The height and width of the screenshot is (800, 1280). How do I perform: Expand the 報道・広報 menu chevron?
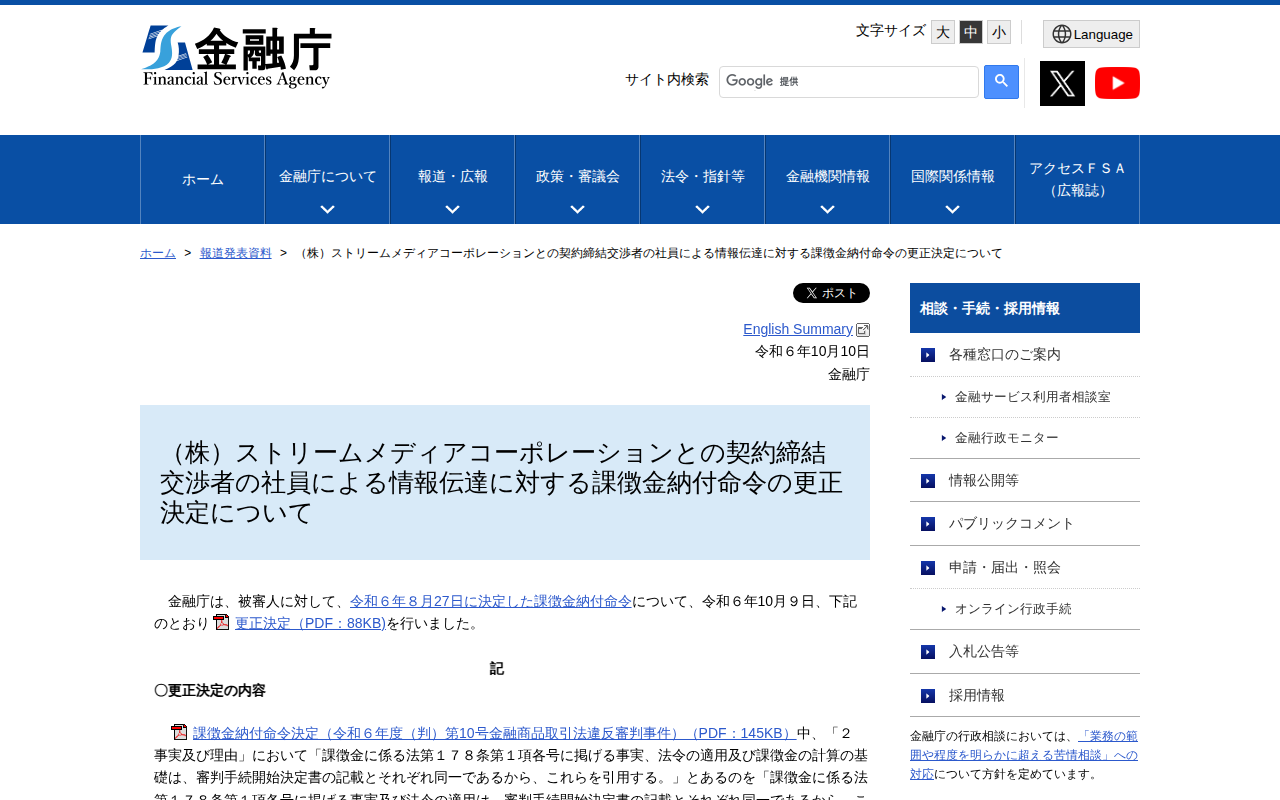(452, 209)
